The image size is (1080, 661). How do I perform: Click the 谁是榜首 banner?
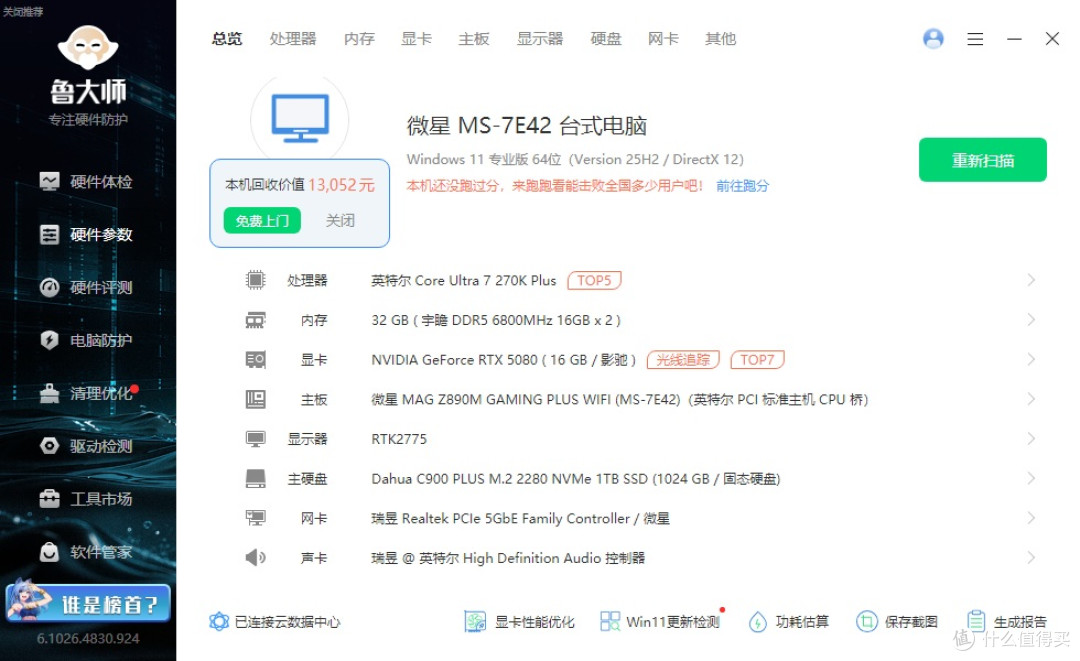pos(88,603)
